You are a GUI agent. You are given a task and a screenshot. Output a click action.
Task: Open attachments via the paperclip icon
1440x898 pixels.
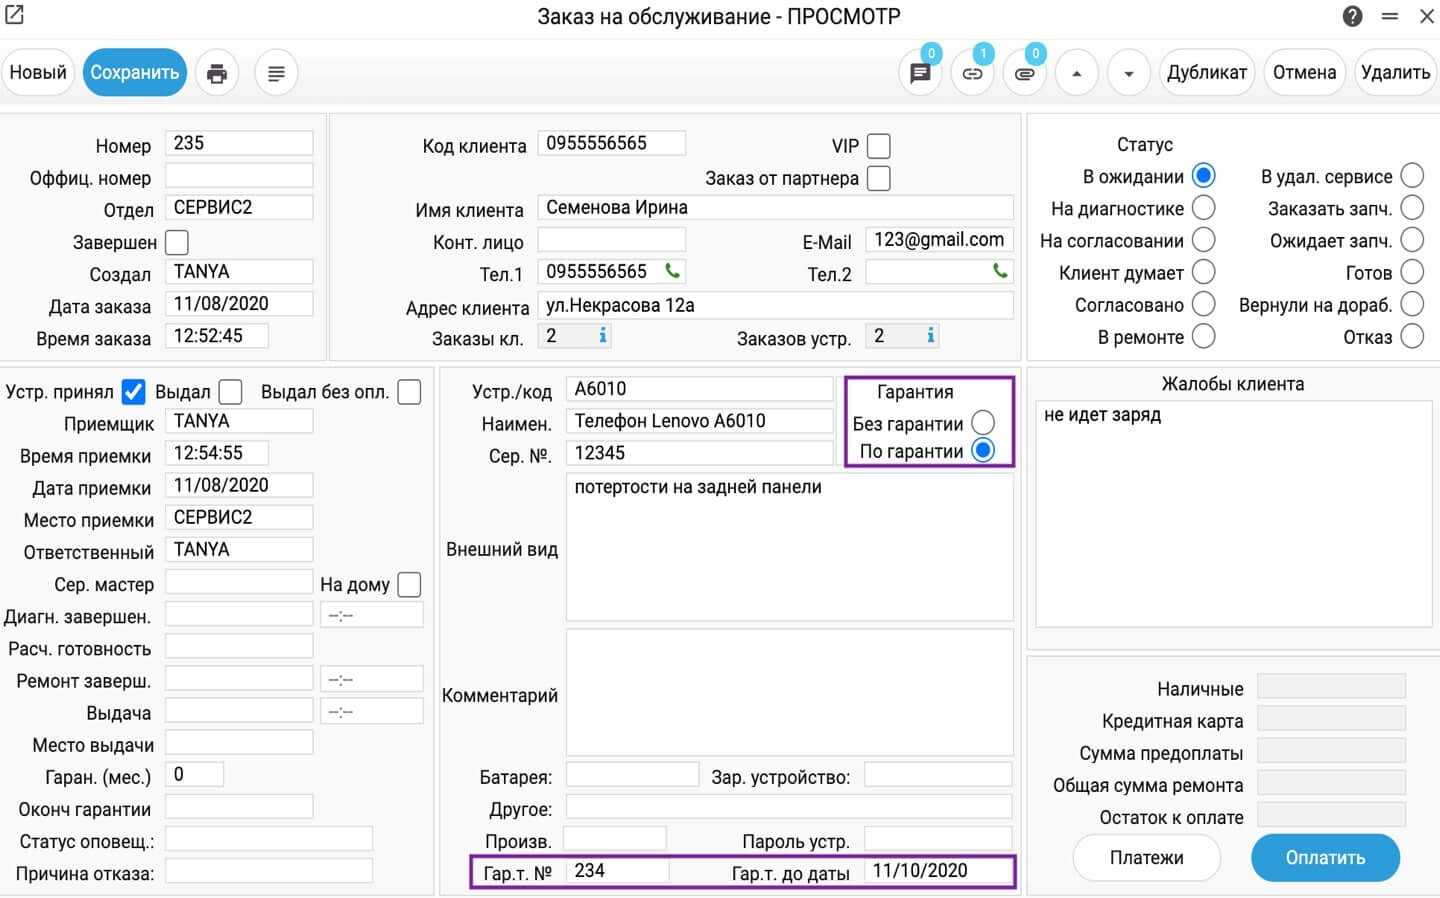pos(1024,73)
